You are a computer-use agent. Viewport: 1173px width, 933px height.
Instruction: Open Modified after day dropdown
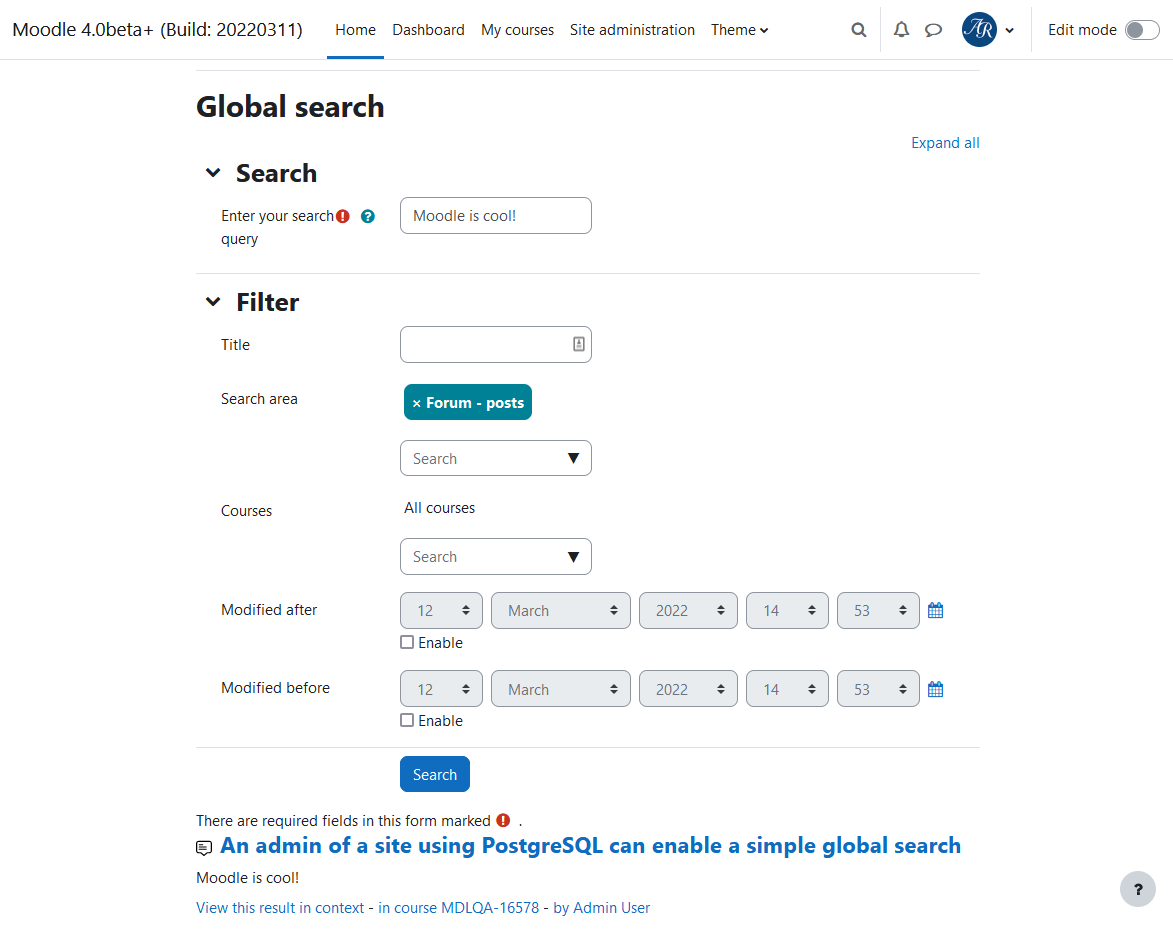click(441, 611)
